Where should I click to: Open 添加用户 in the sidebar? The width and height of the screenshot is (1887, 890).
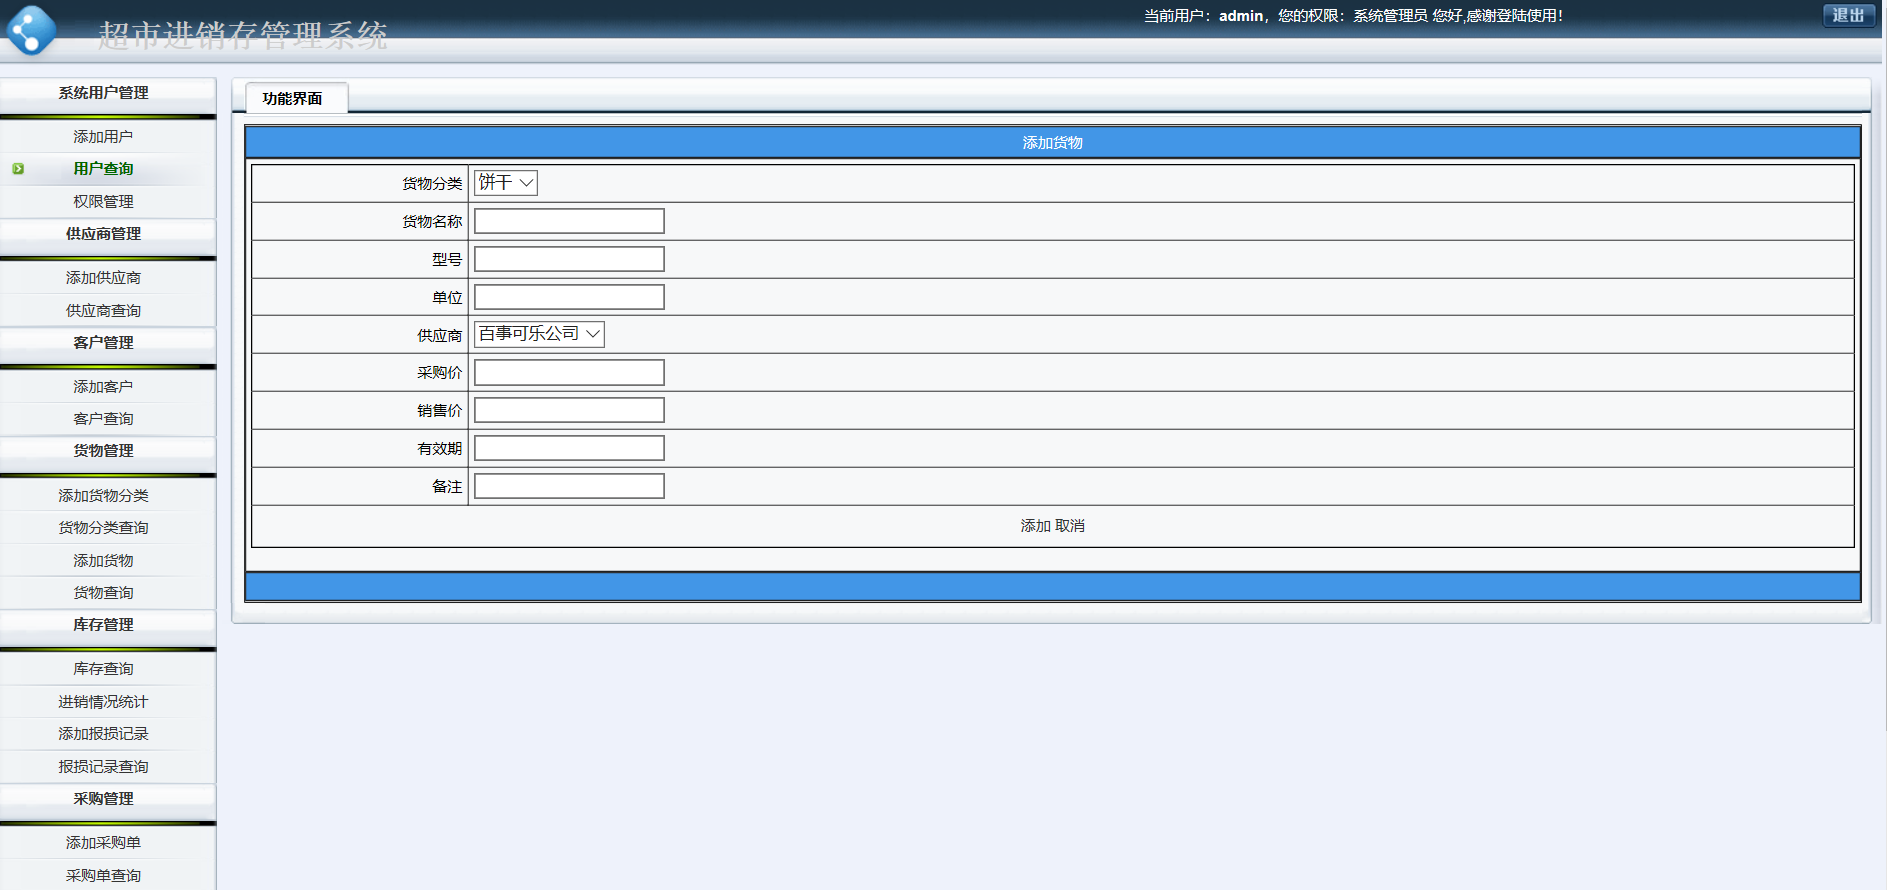[x=103, y=137]
